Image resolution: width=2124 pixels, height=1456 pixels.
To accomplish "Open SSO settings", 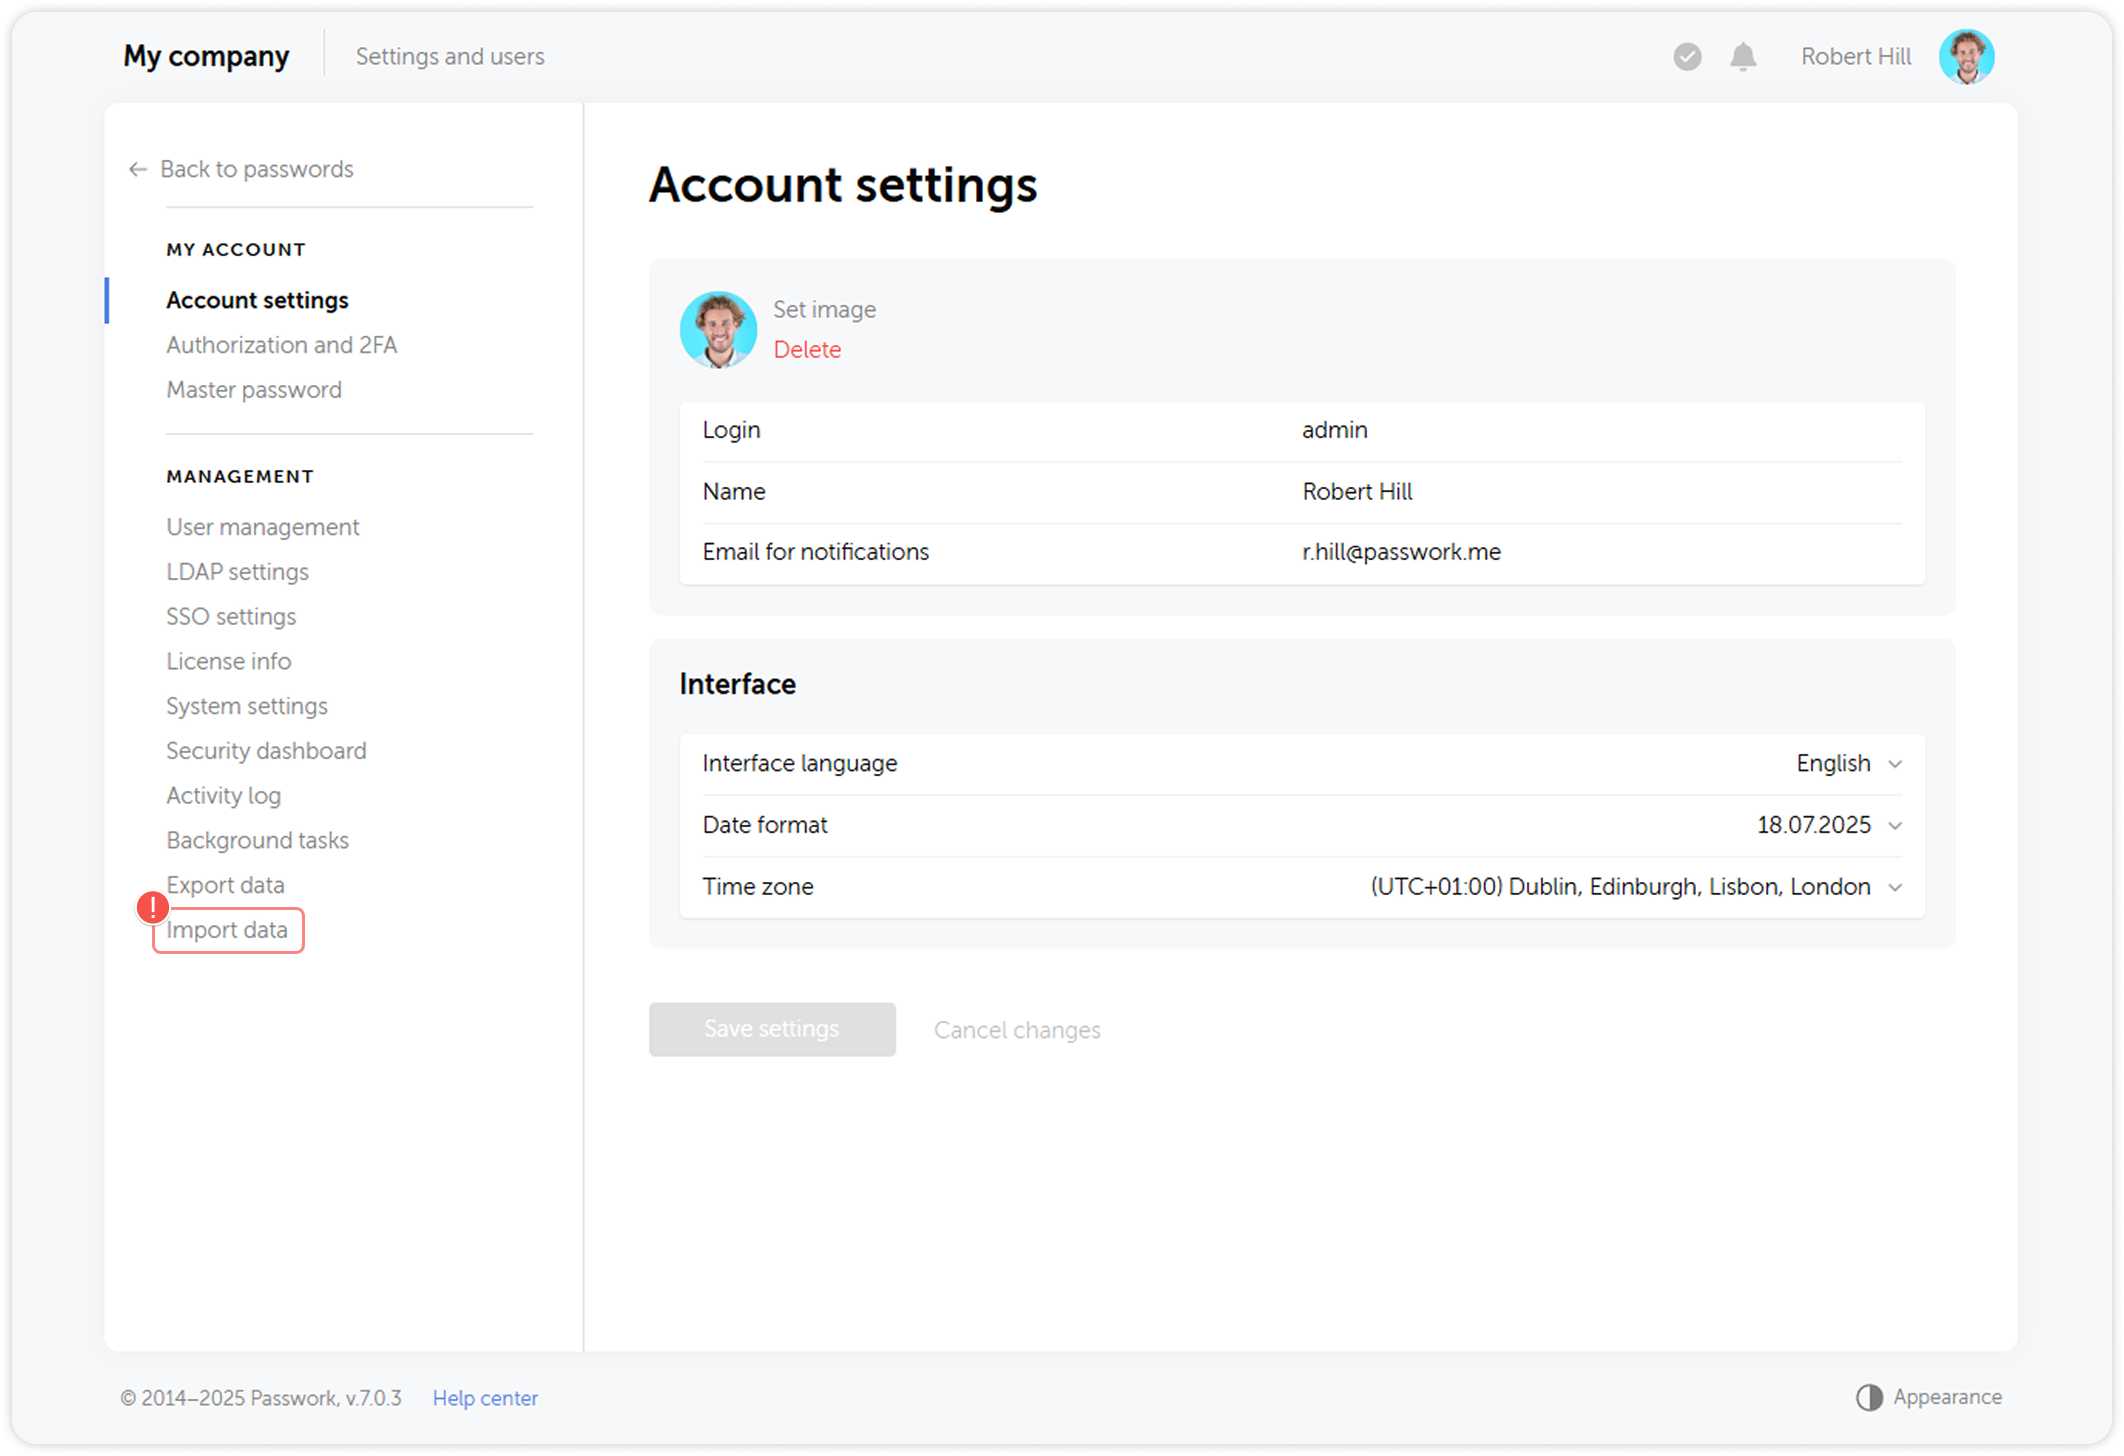I will (x=231, y=617).
